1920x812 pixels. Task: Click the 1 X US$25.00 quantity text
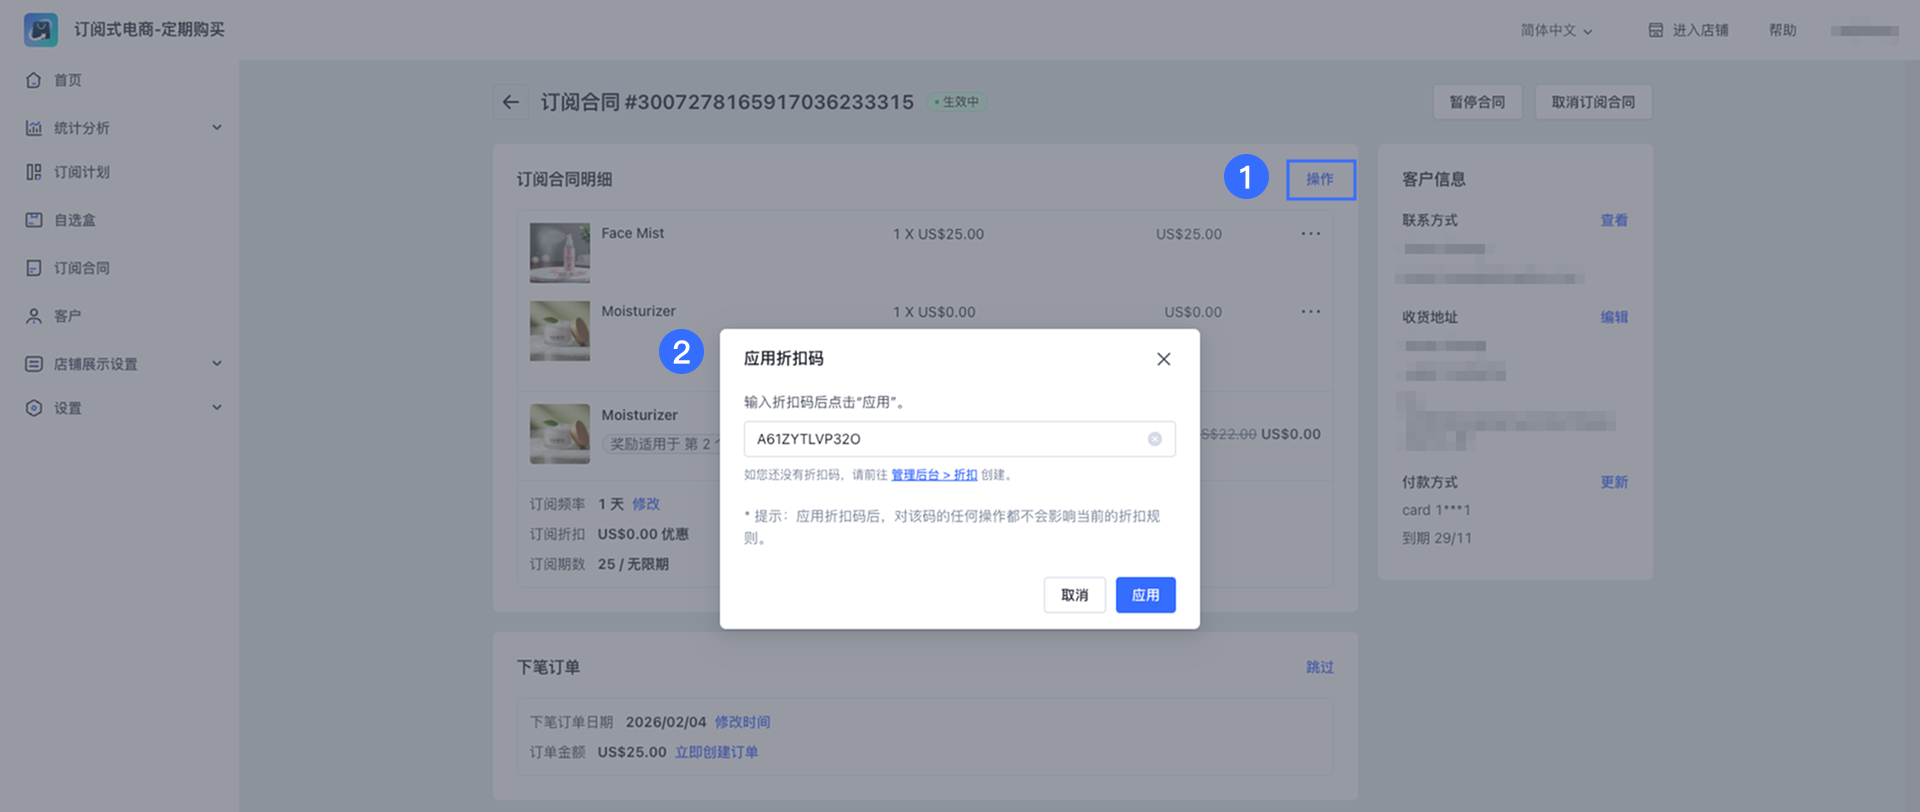(939, 234)
